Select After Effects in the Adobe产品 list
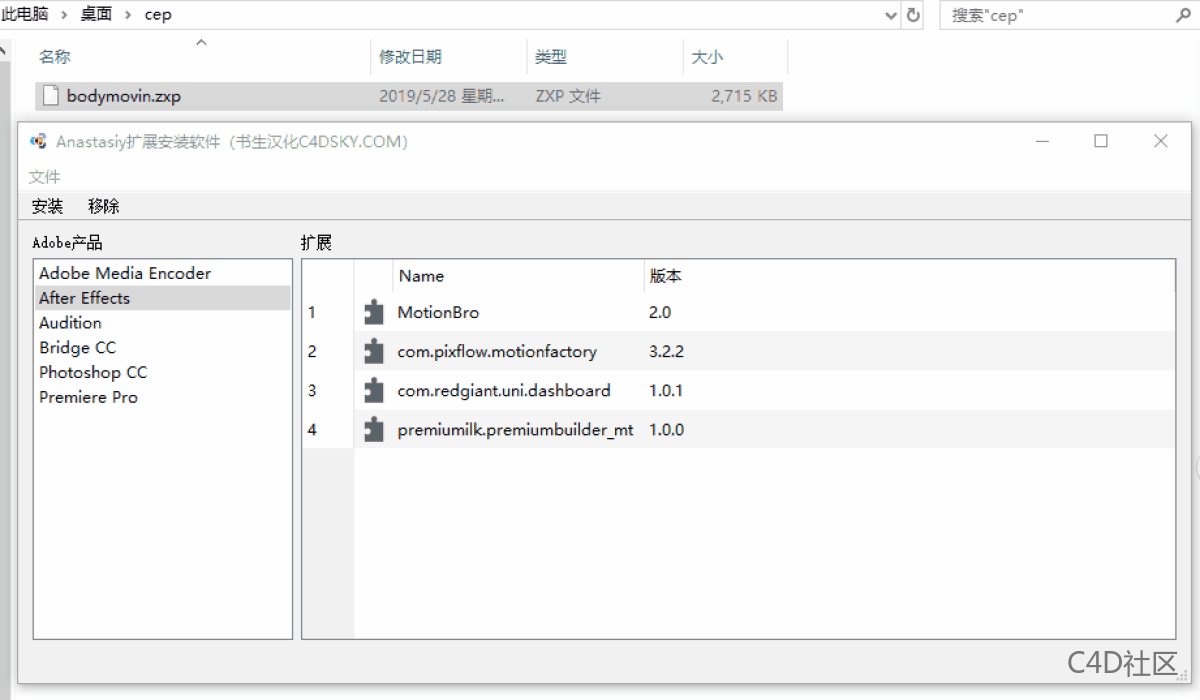 pyautogui.click(x=84, y=297)
